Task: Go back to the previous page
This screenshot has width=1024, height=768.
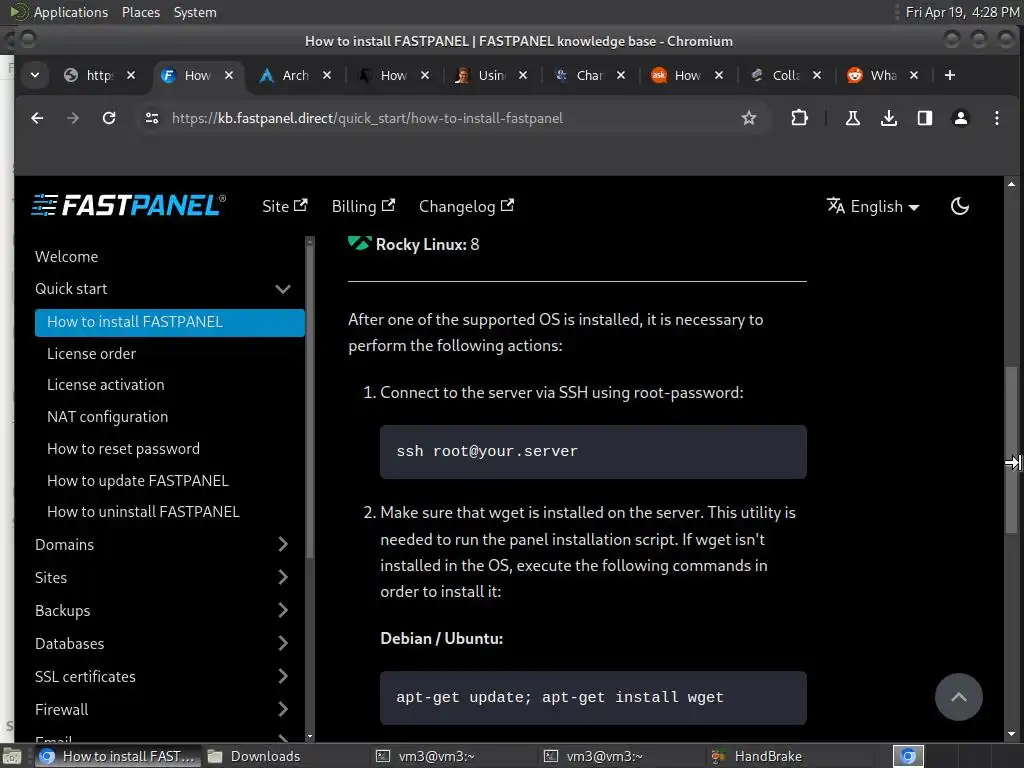Action: pos(37,118)
